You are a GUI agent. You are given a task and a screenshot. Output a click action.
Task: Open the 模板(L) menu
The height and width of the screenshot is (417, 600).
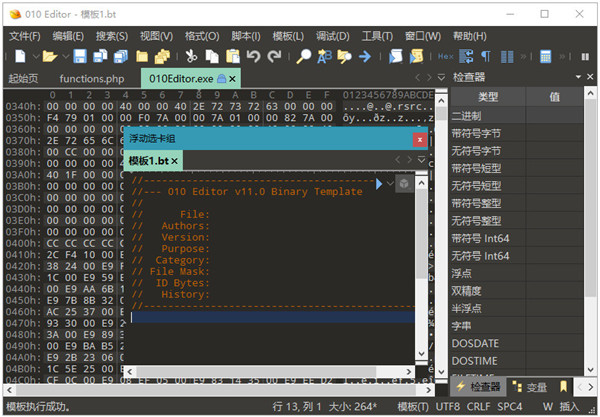tap(288, 35)
